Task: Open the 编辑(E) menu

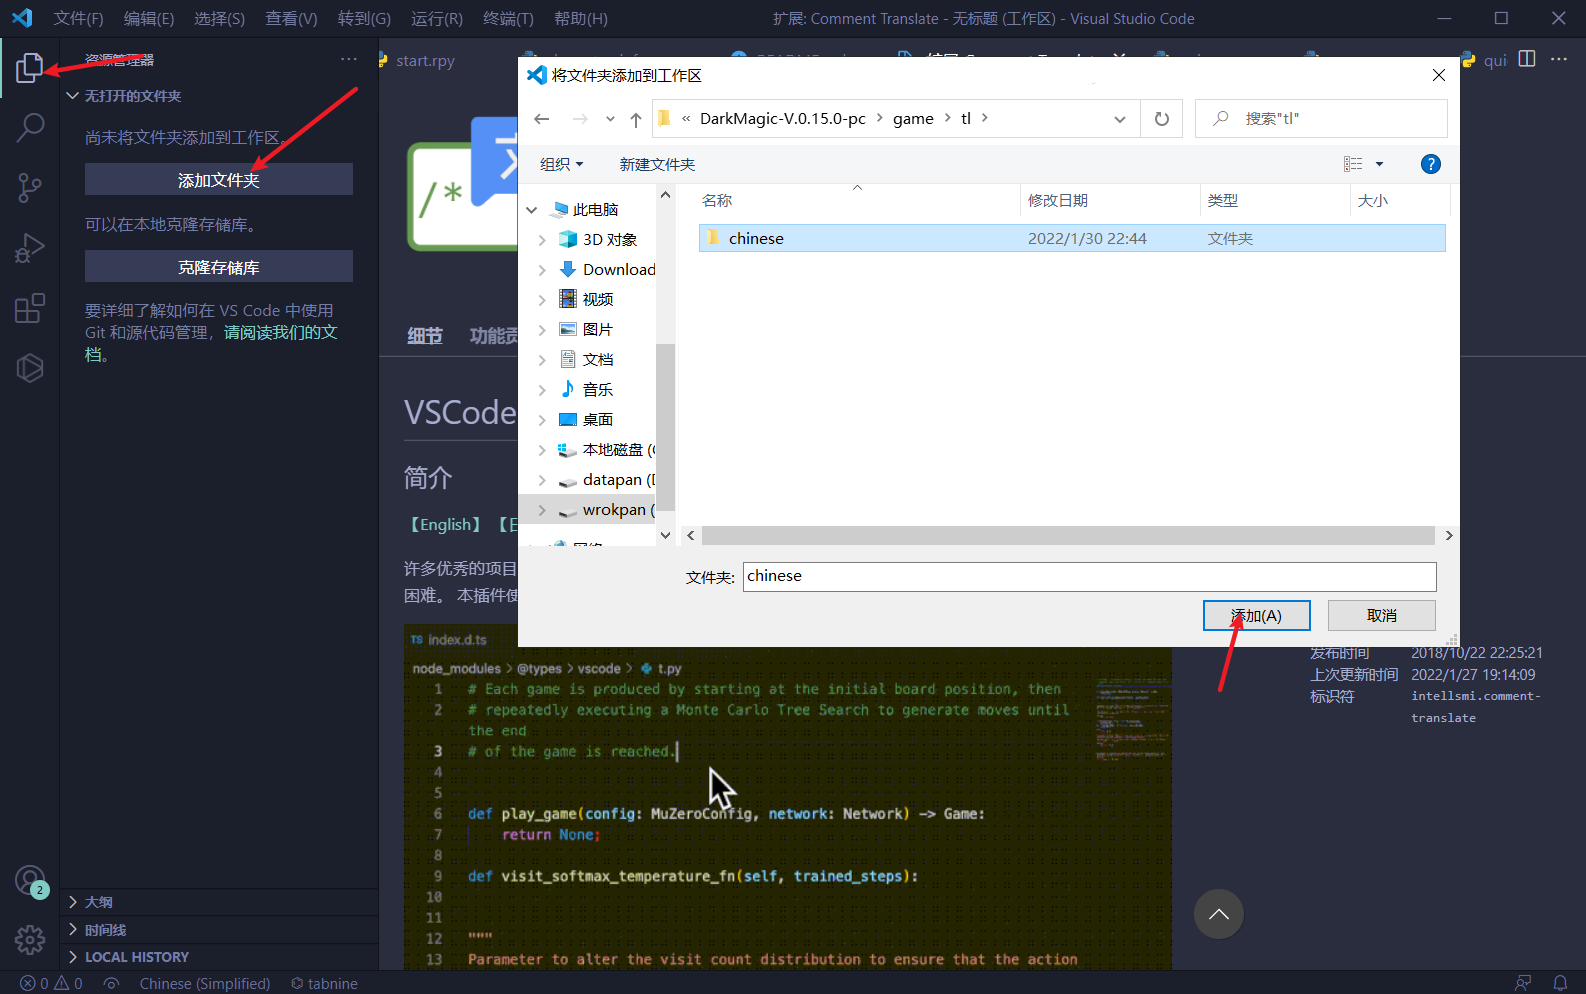Action: (x=149, y=18)
